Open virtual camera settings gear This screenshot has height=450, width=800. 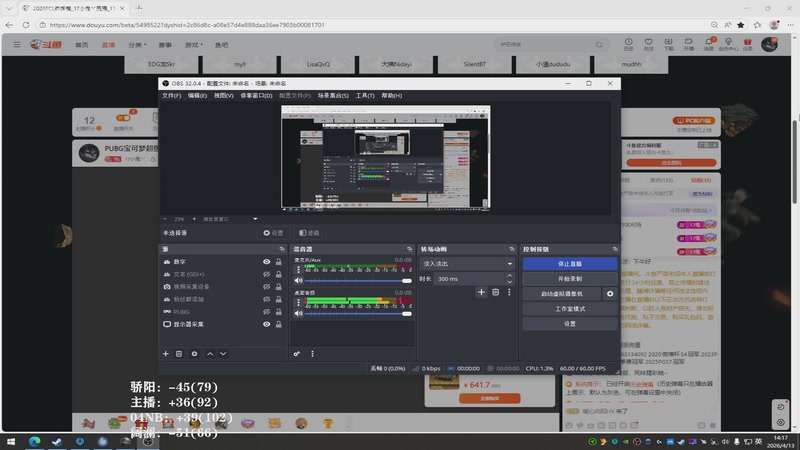coord(610,294)
